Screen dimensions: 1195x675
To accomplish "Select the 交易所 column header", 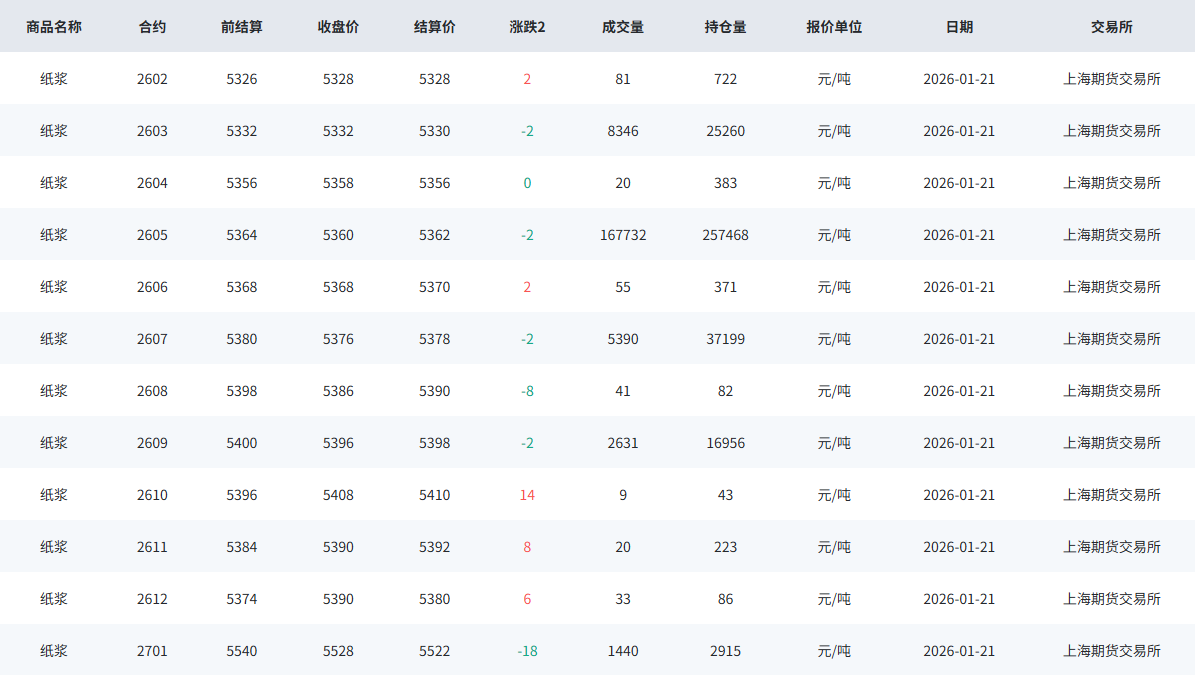I will tap(1111, 27).
